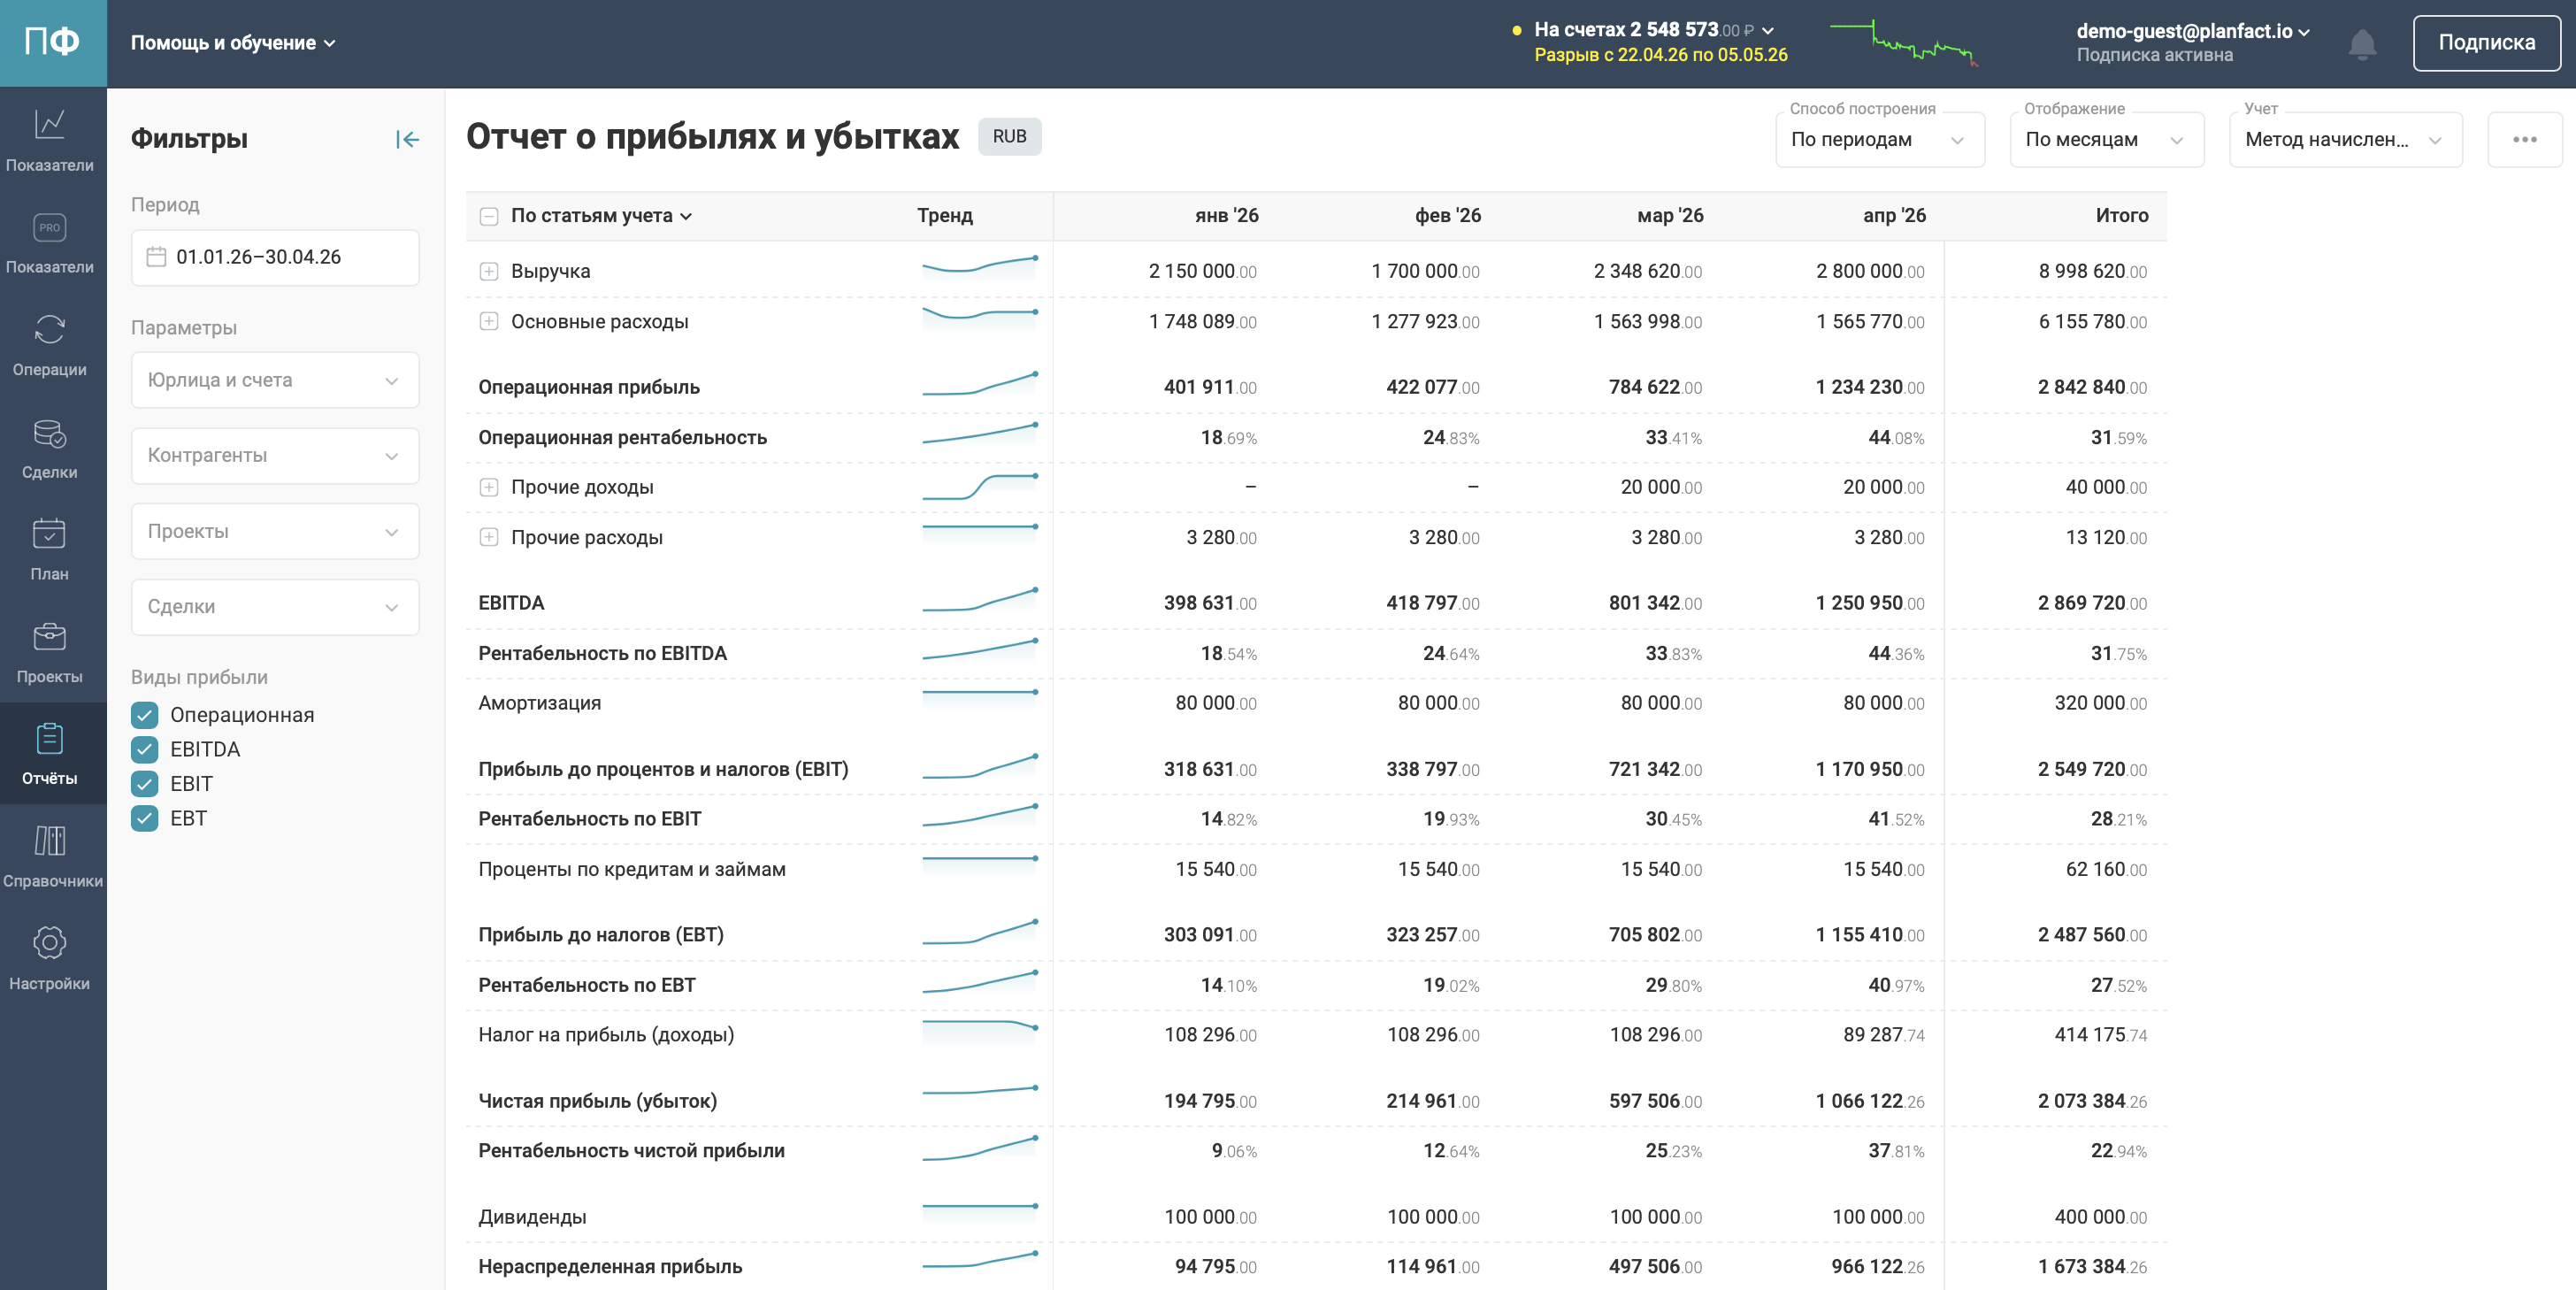Screen dimensions: 2576x1290
Task: Open Помощь и обучение menu
Action: [x=233, y=43]
